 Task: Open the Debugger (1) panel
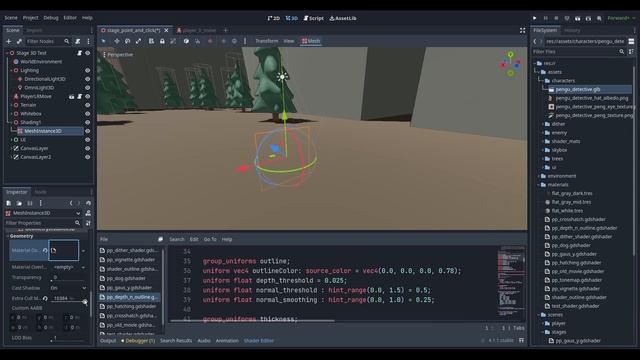click(138, 340)
